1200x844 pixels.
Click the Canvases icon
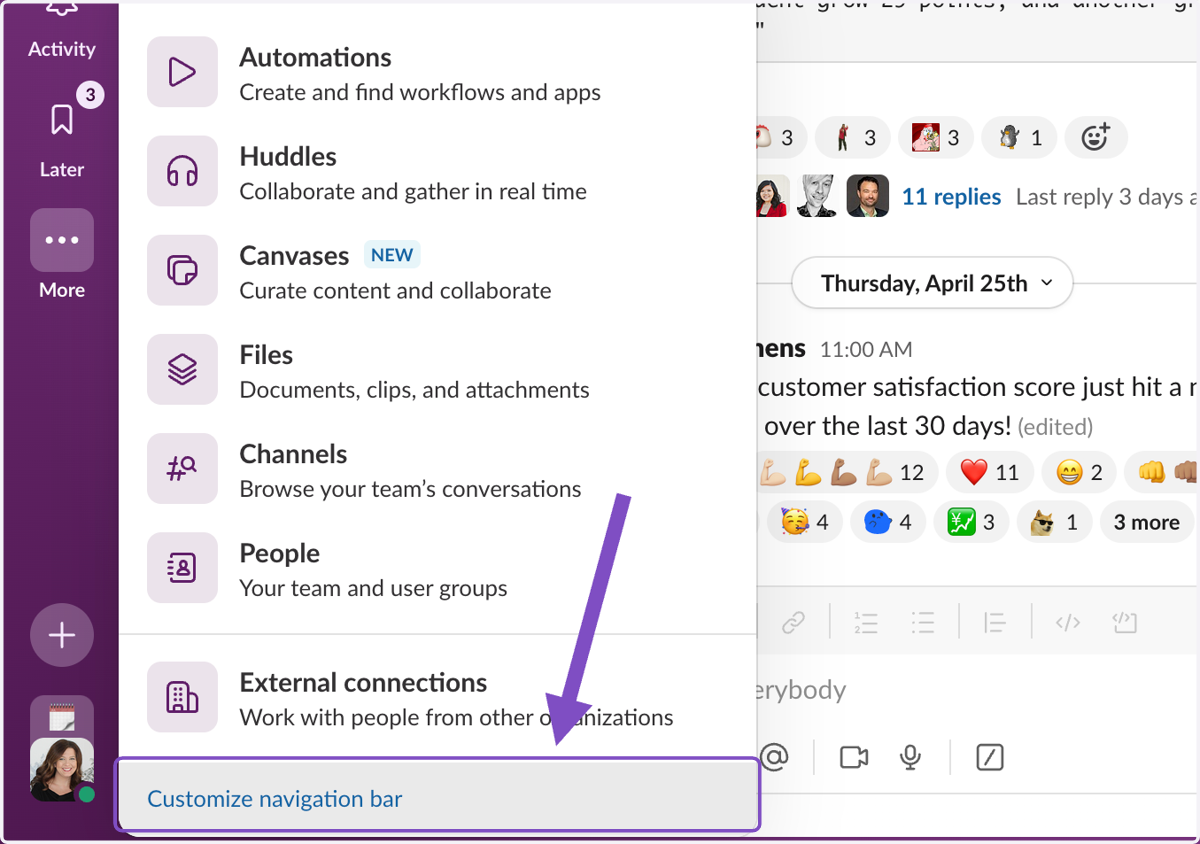pos(182,270)
